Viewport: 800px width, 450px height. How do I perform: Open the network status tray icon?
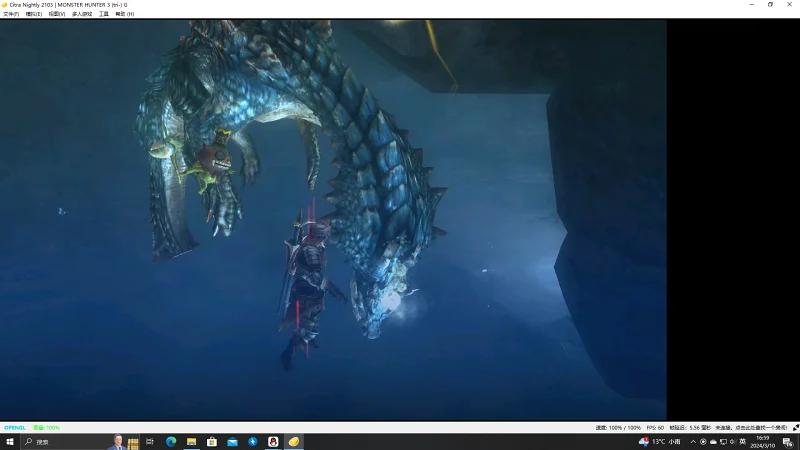click(x=723, y=442)
